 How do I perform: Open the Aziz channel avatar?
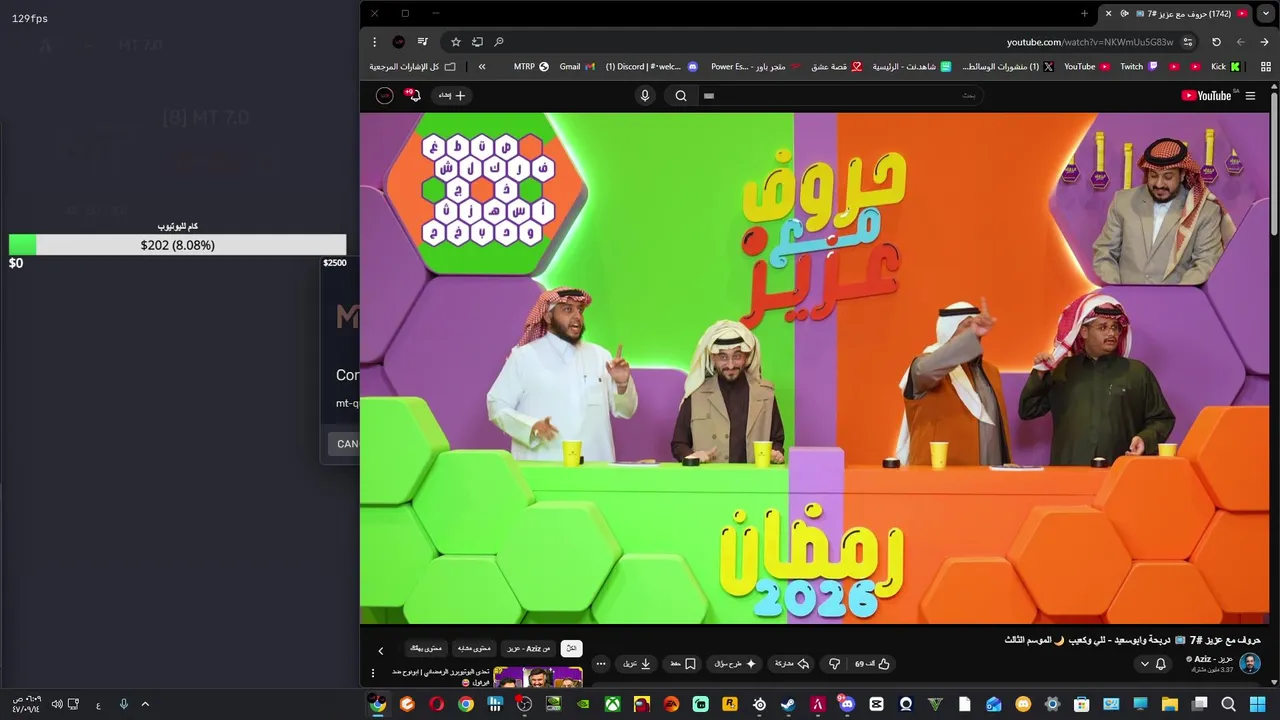coord(1250,664)
